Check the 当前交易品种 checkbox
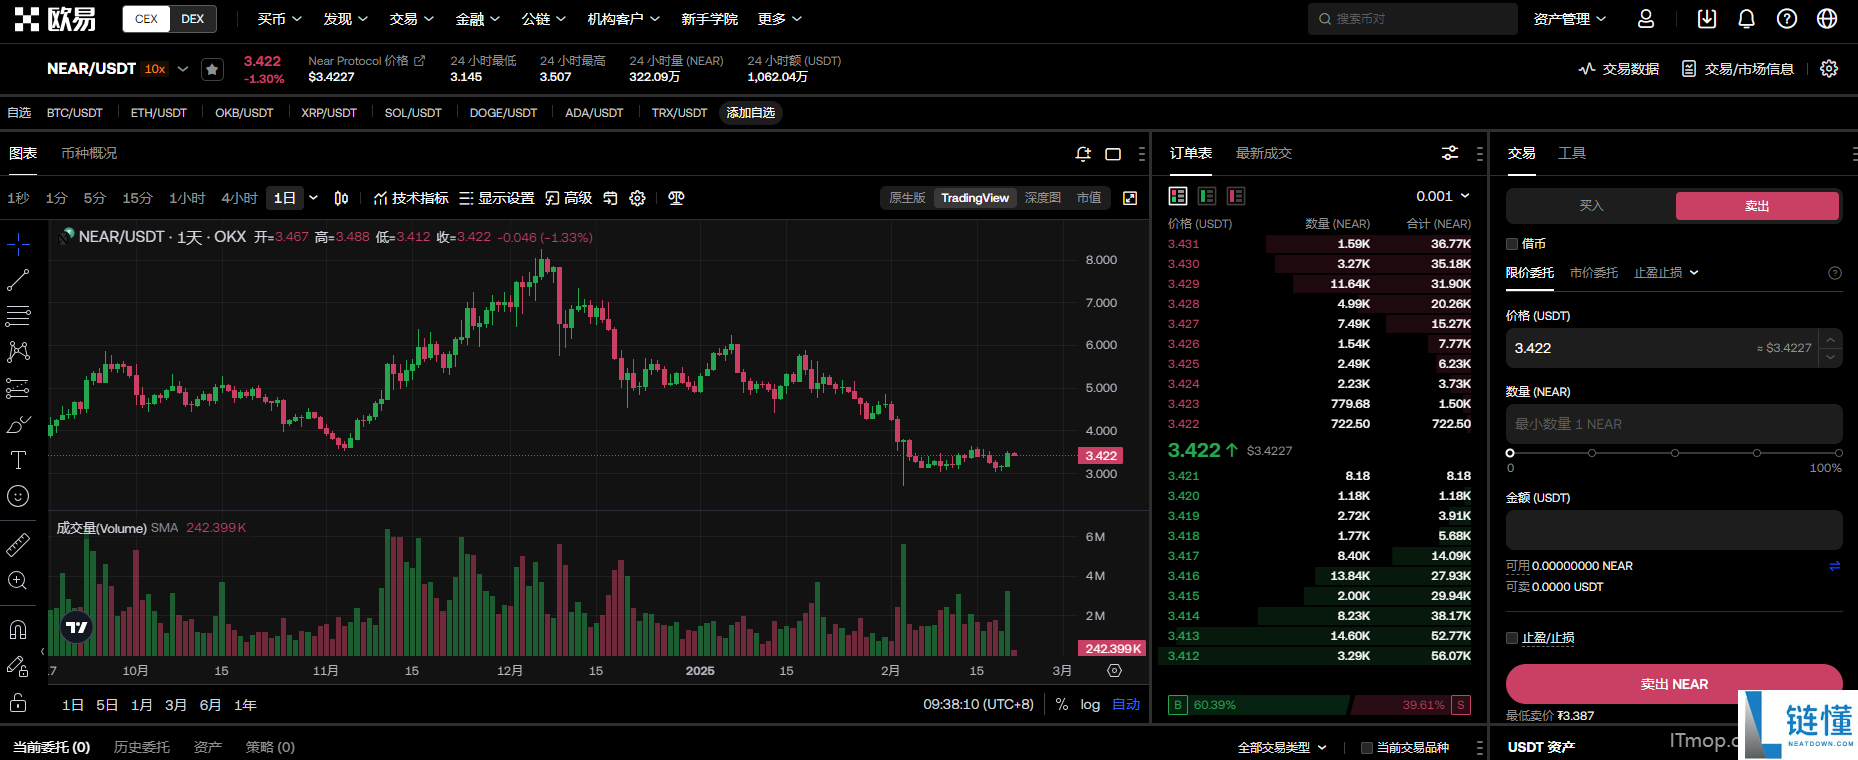The height and width of the screenshot is (760, 1858). [1367, 747]
